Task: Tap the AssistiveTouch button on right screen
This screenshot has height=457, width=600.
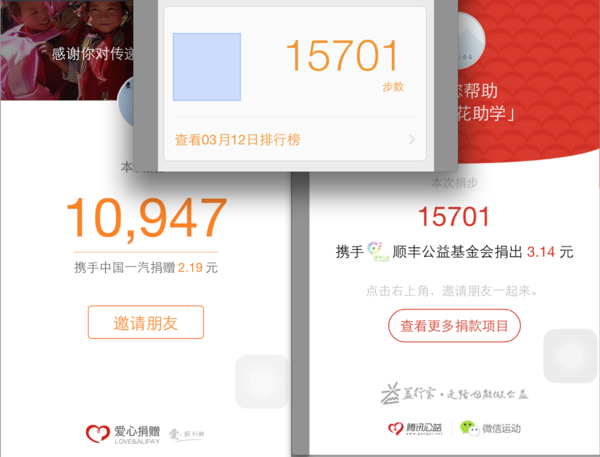Action: click(x=571, y=356)
